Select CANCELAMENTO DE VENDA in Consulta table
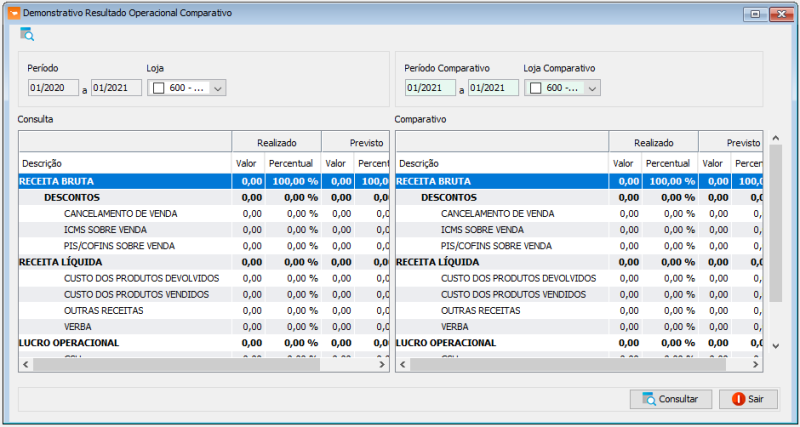The height and width of the screenshot is (427, 800). tap(204, 214)
